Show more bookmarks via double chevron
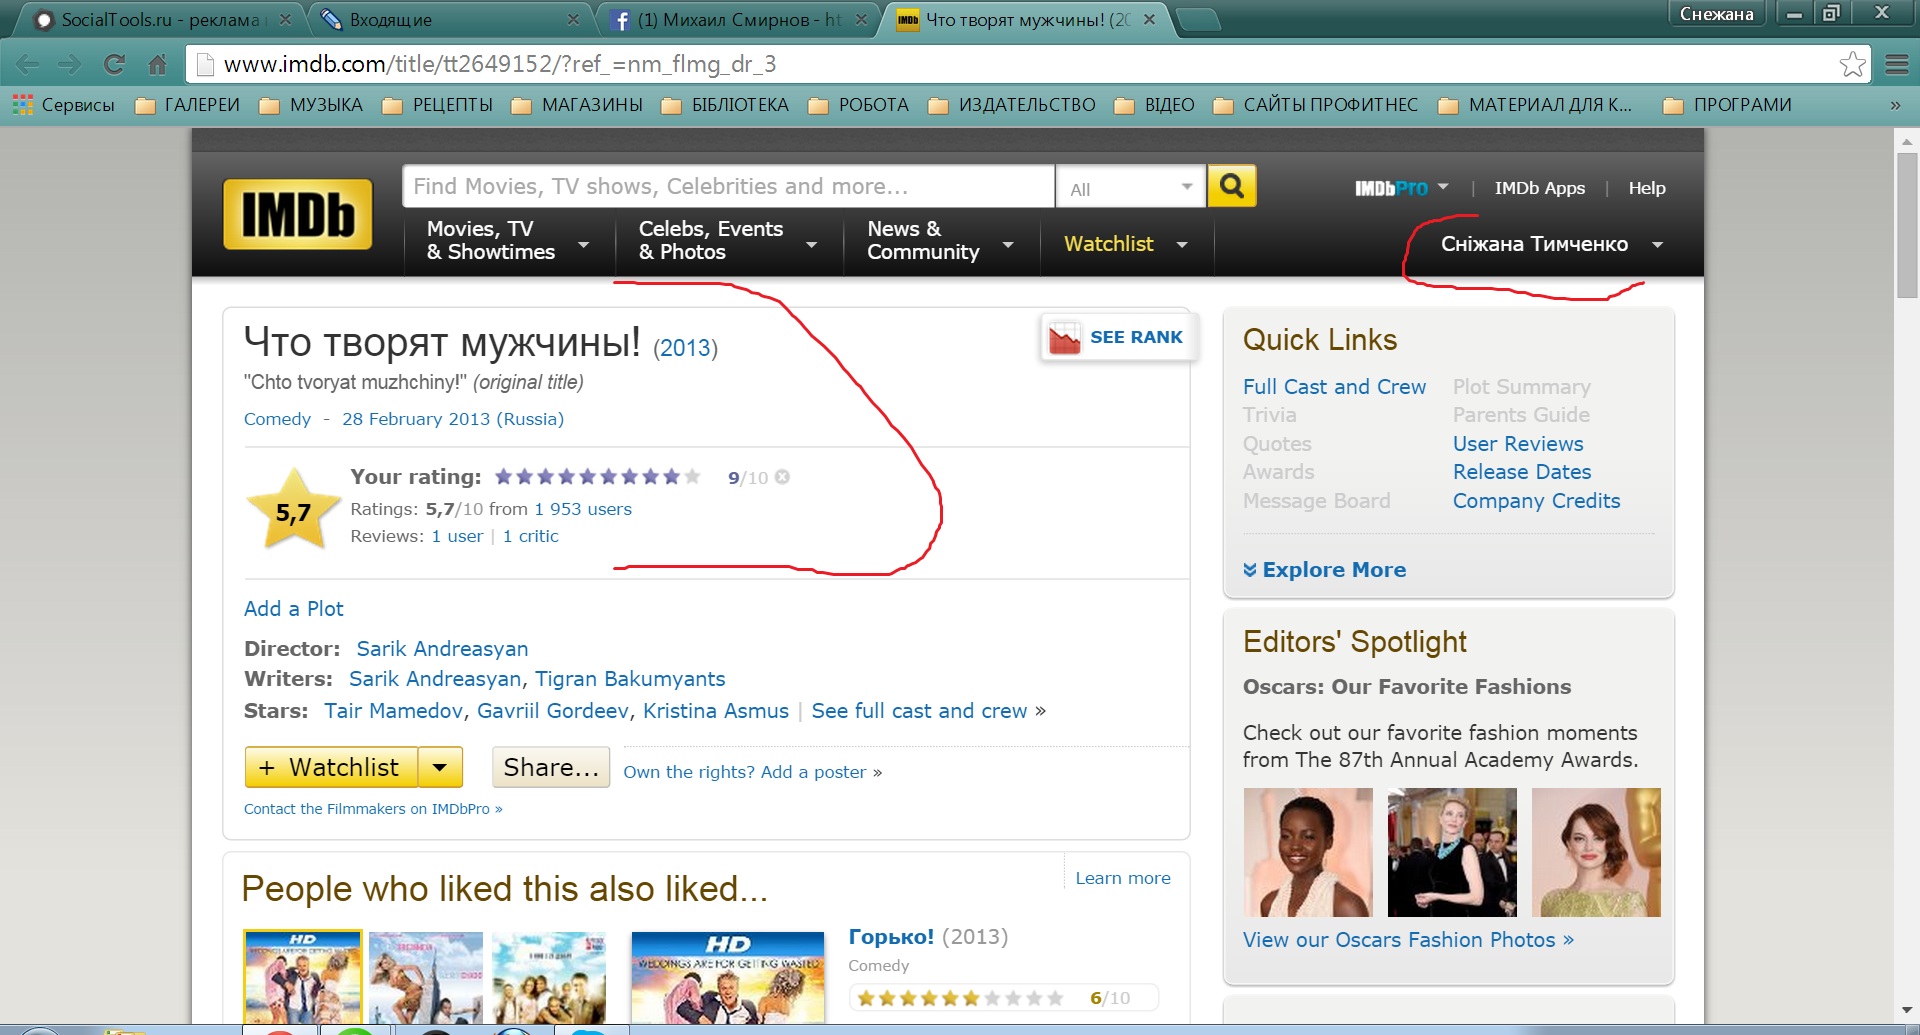This screenshot has width=1920, height=1035. [1895, 105]
